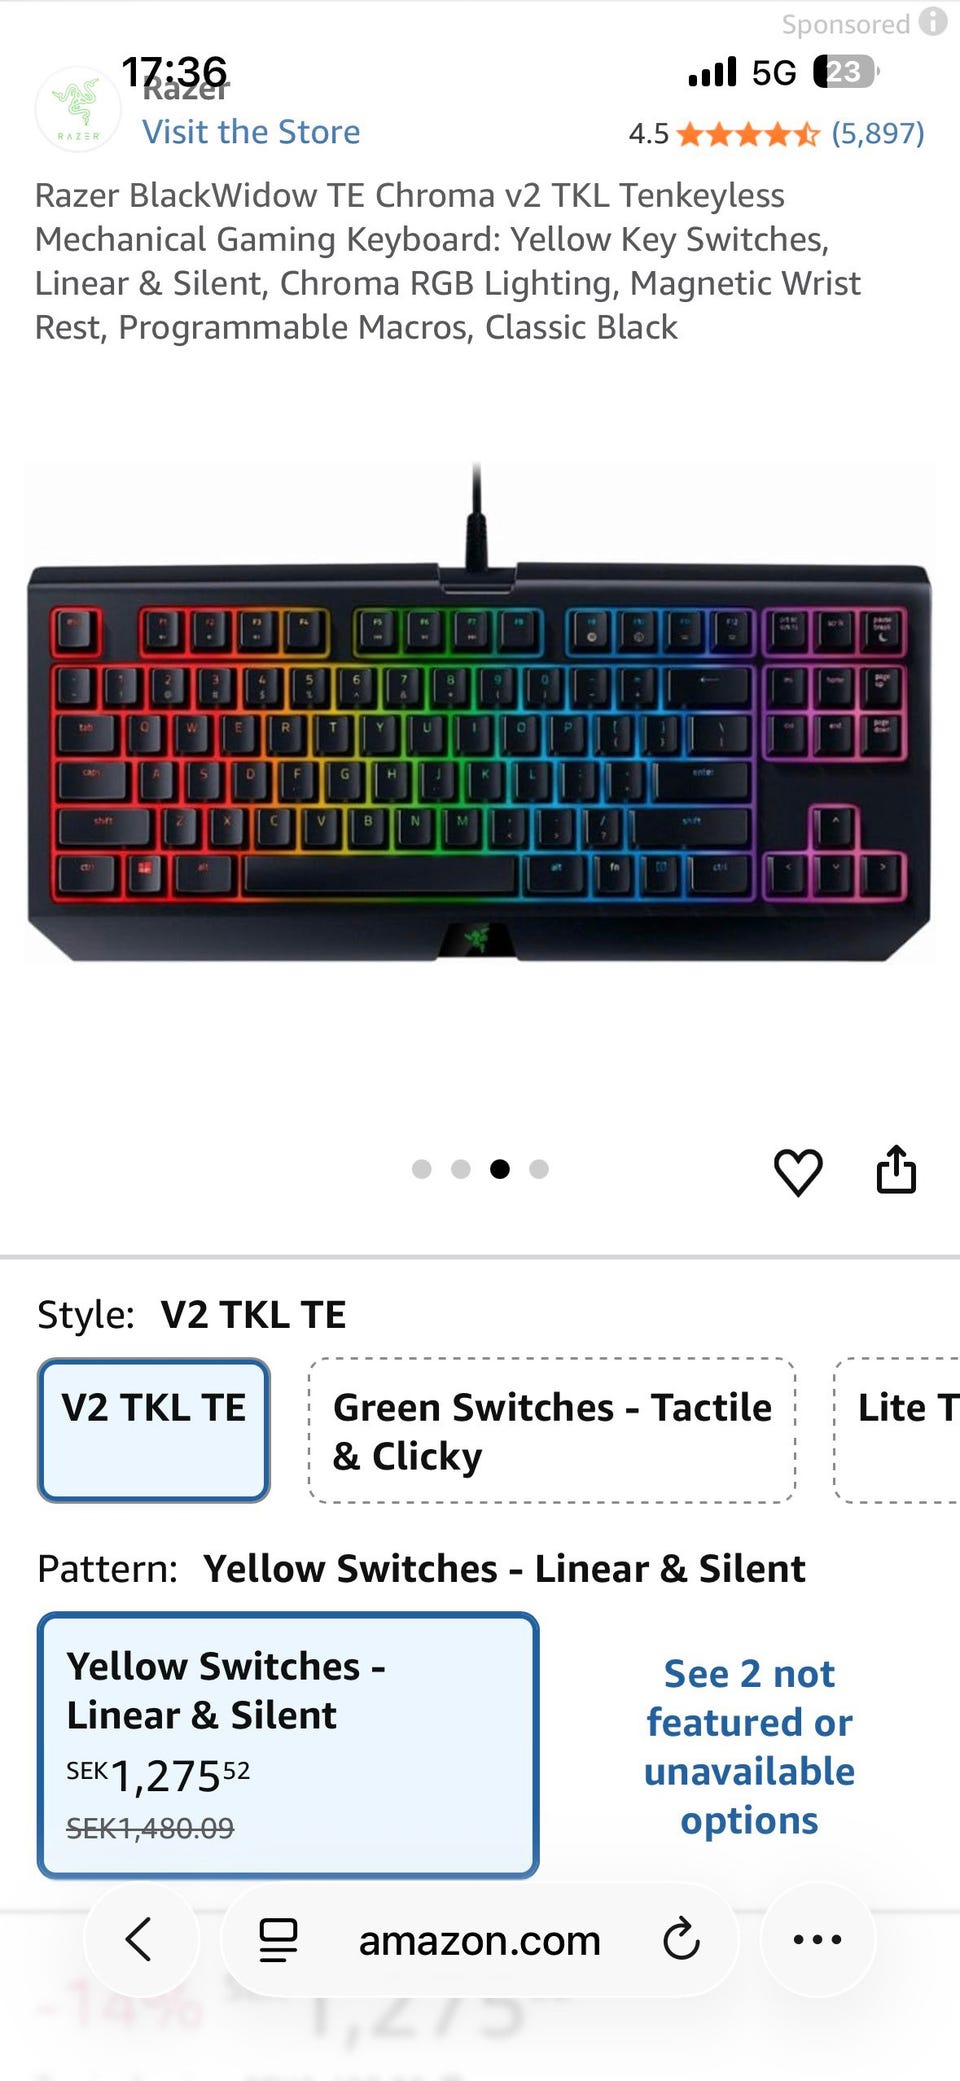
Task: Tap the share icon
Action: click(x=896, y=1169)
